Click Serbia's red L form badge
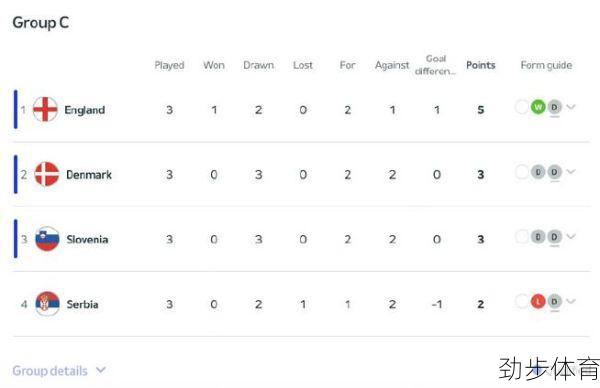Viewport: 600px width, 388px height. coord(538,302)
